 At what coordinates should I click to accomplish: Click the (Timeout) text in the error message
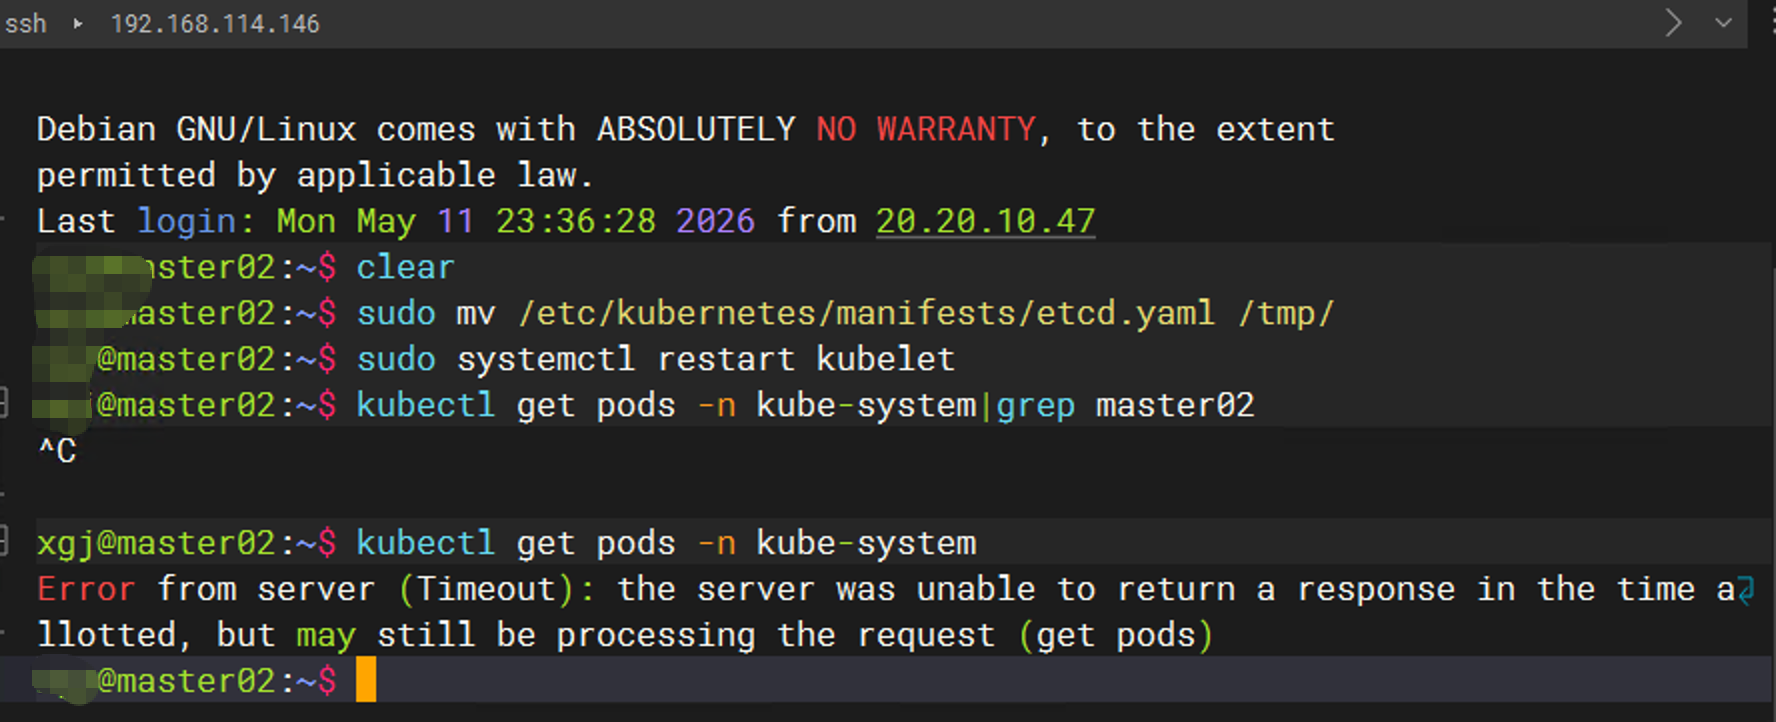coord(487,589)
